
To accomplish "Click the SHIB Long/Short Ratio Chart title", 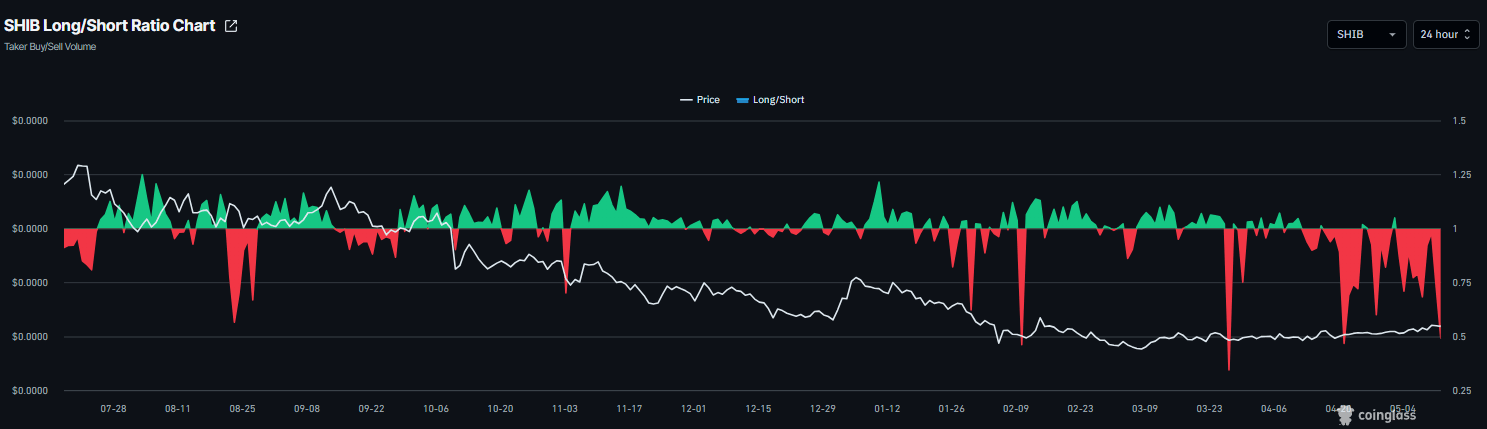I will pyautogui.click(x=110, y=26).
